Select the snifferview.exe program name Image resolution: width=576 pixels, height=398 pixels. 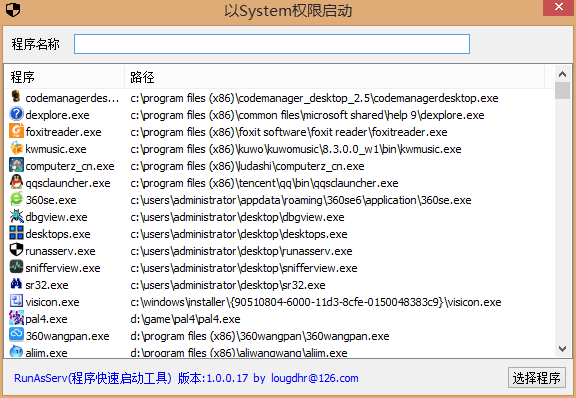click(63, 268)
